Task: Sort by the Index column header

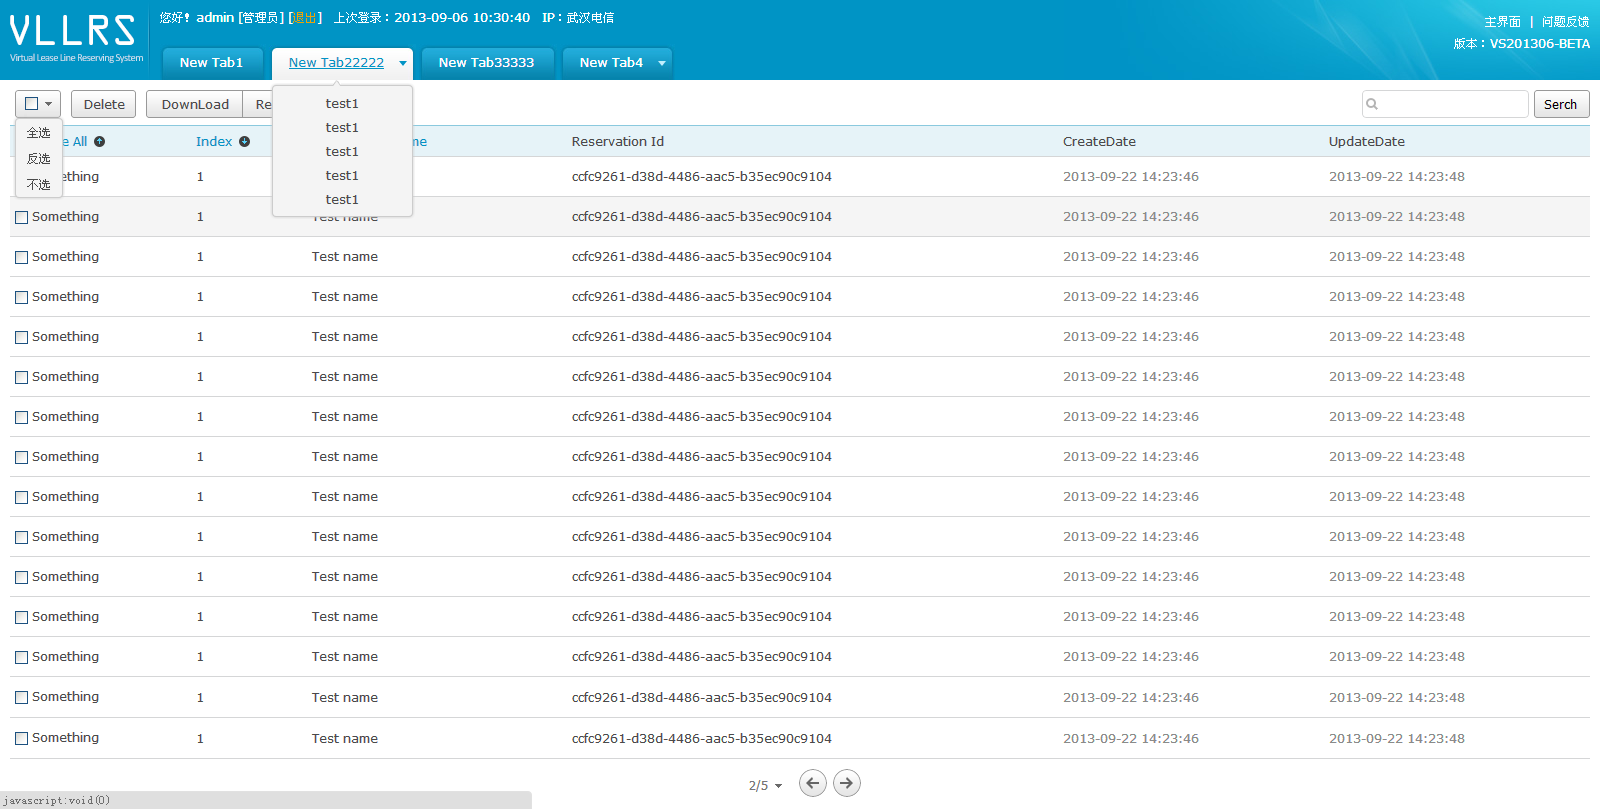Action: [x=214, y=142]
